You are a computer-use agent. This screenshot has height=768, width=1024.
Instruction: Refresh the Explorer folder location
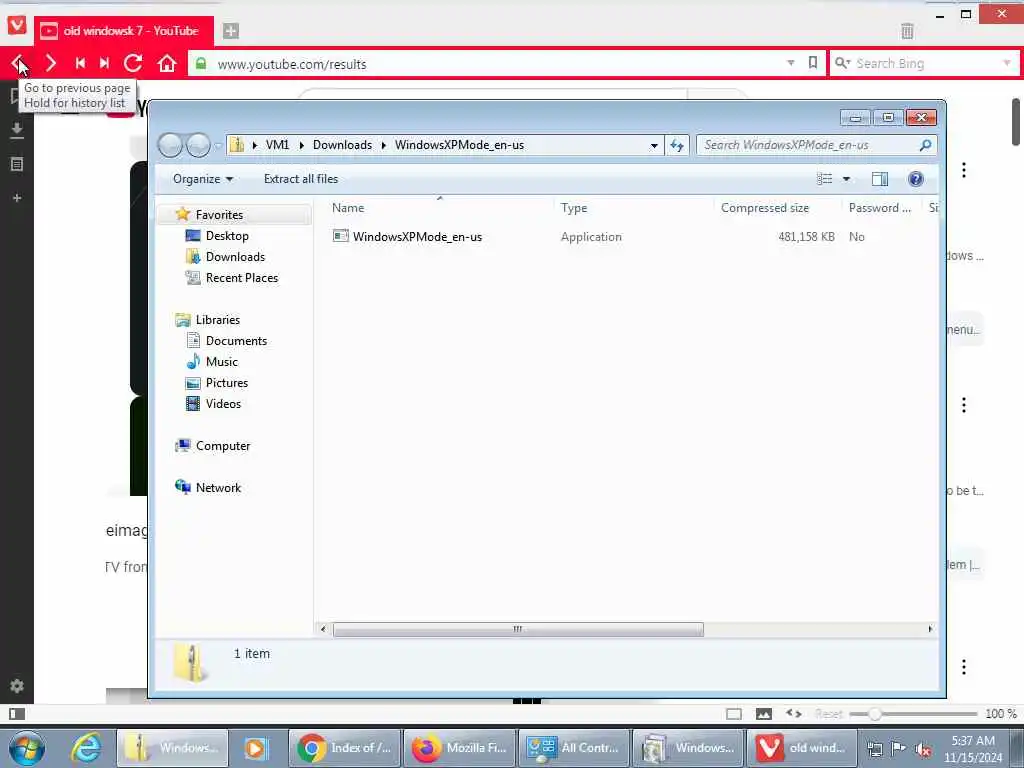(x=677, y=145)
